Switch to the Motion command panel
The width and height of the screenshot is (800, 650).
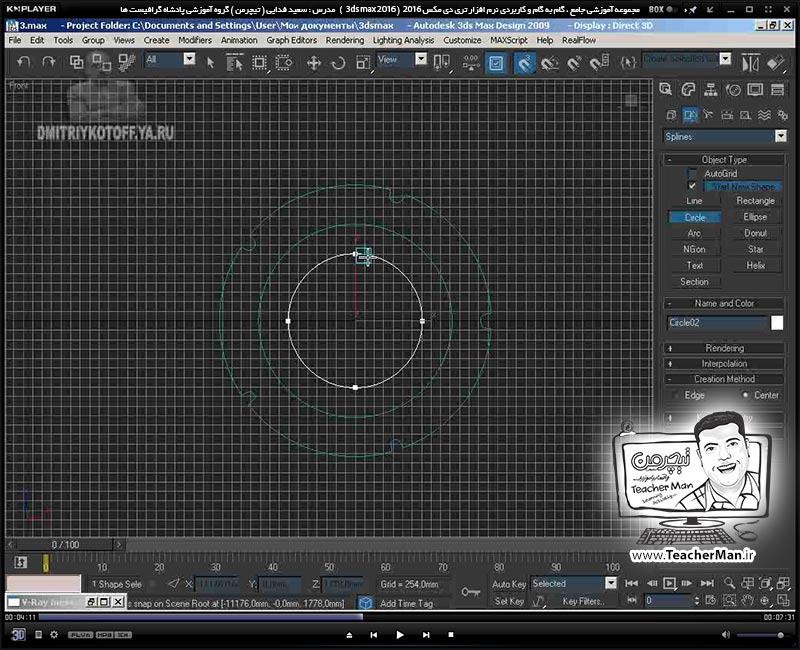click(x=733, y=90)
